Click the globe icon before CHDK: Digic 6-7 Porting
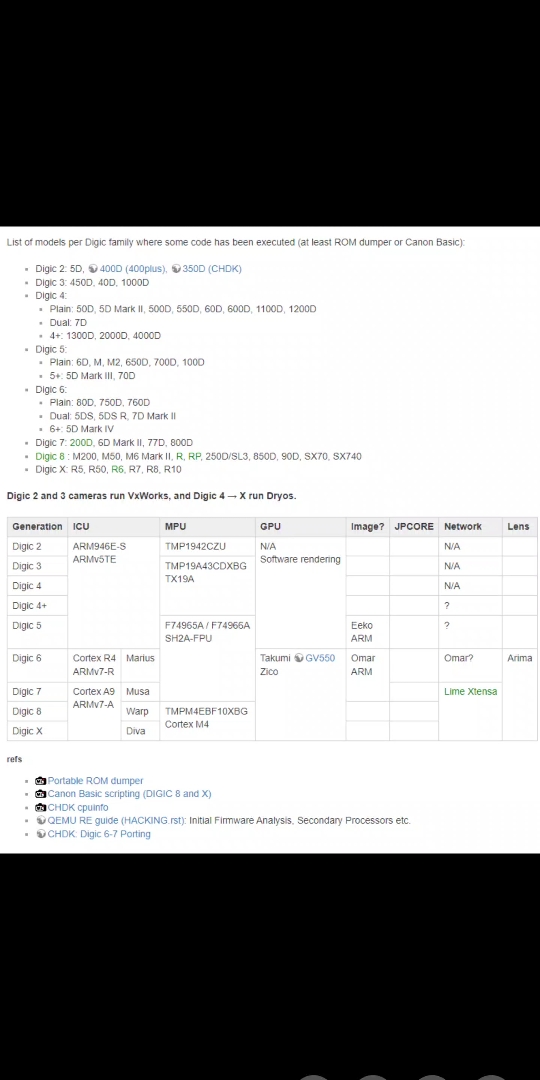The height and width of the screenshot is (1080, 540). click(41, 834)
